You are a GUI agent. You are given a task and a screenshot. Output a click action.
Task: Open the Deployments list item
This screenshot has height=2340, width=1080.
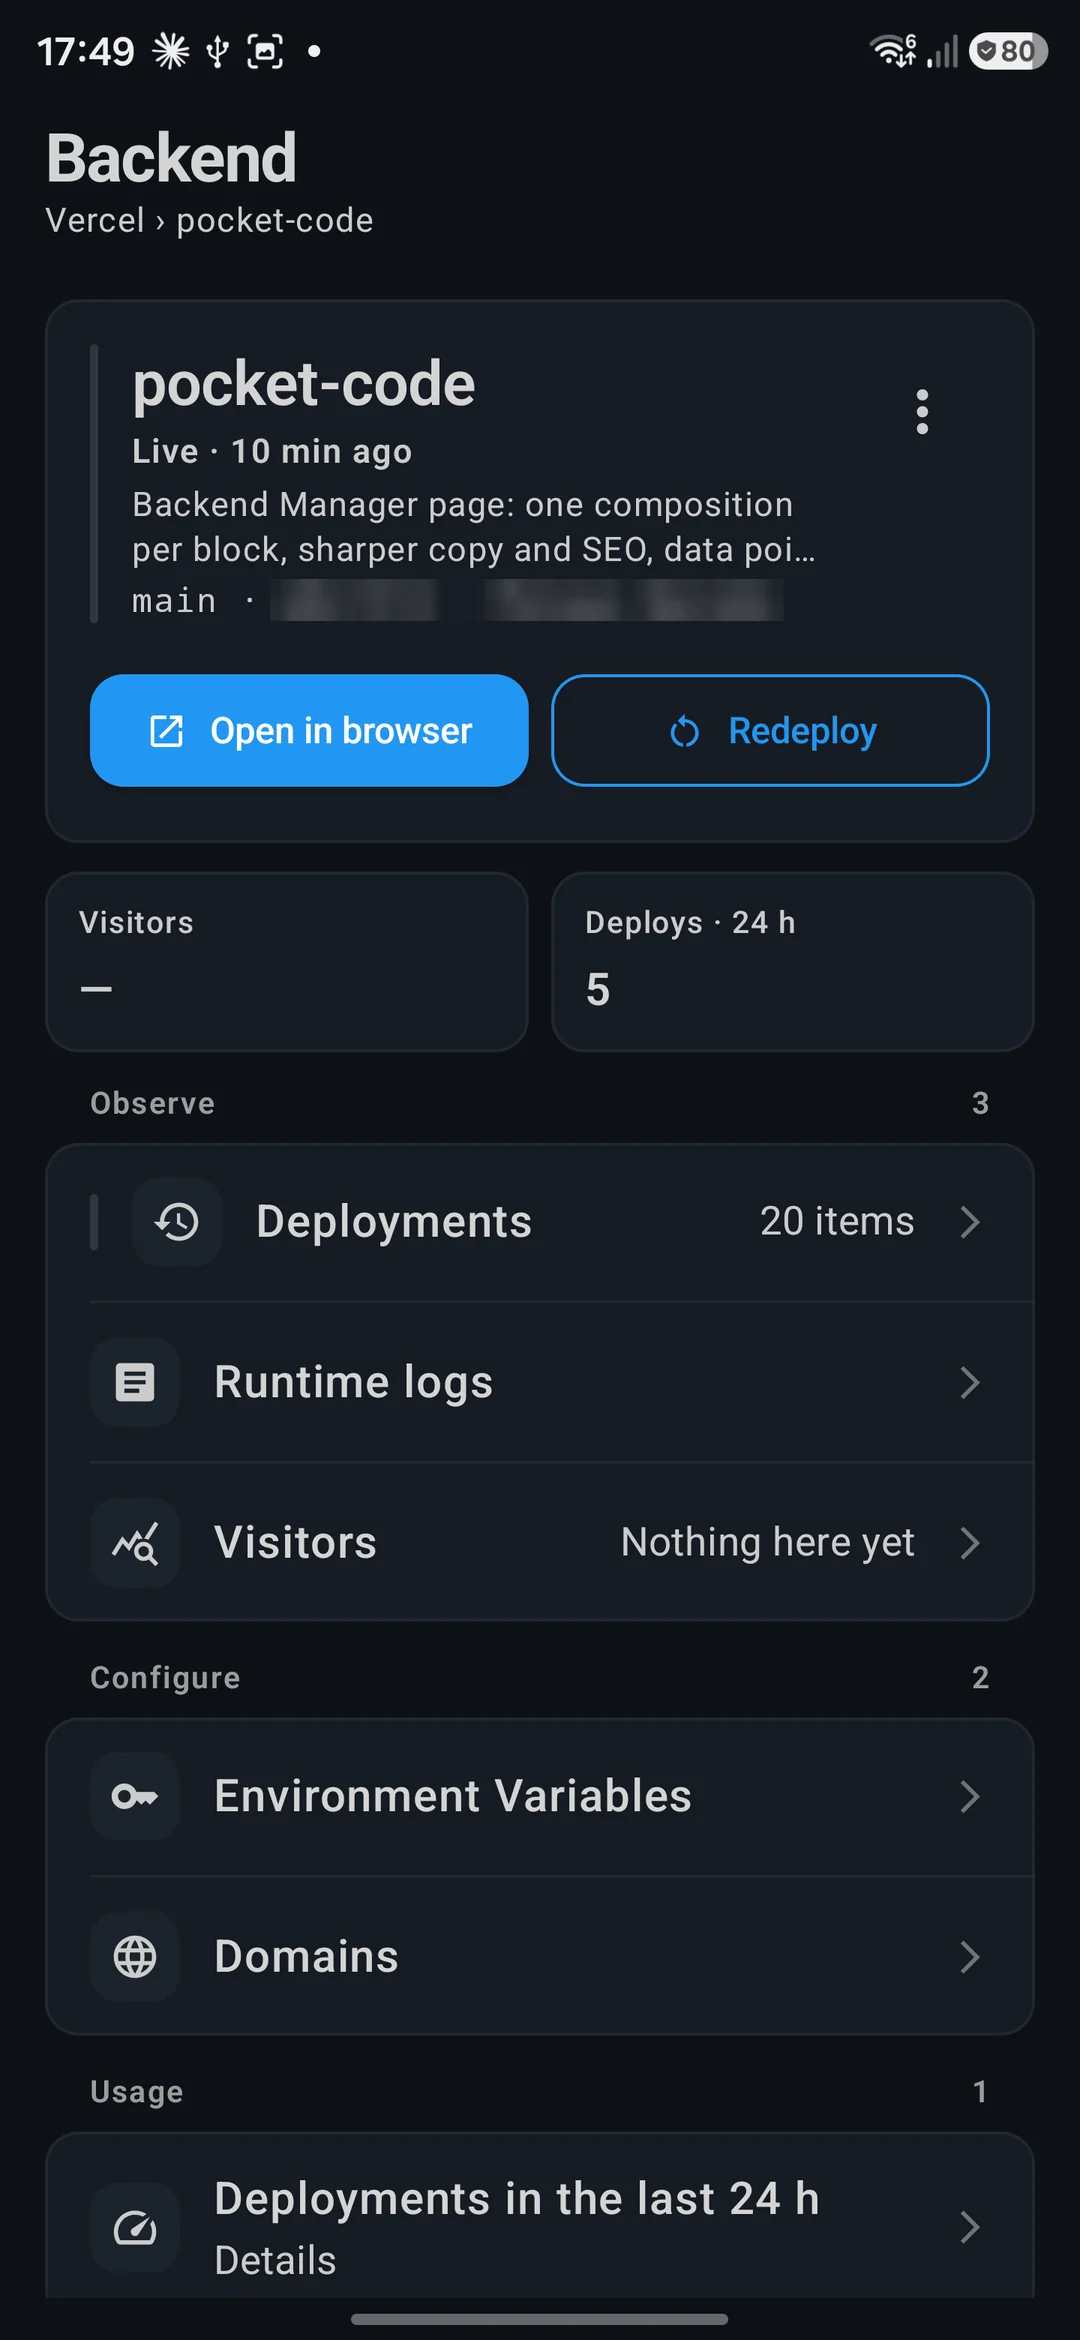coord(540,1222)
